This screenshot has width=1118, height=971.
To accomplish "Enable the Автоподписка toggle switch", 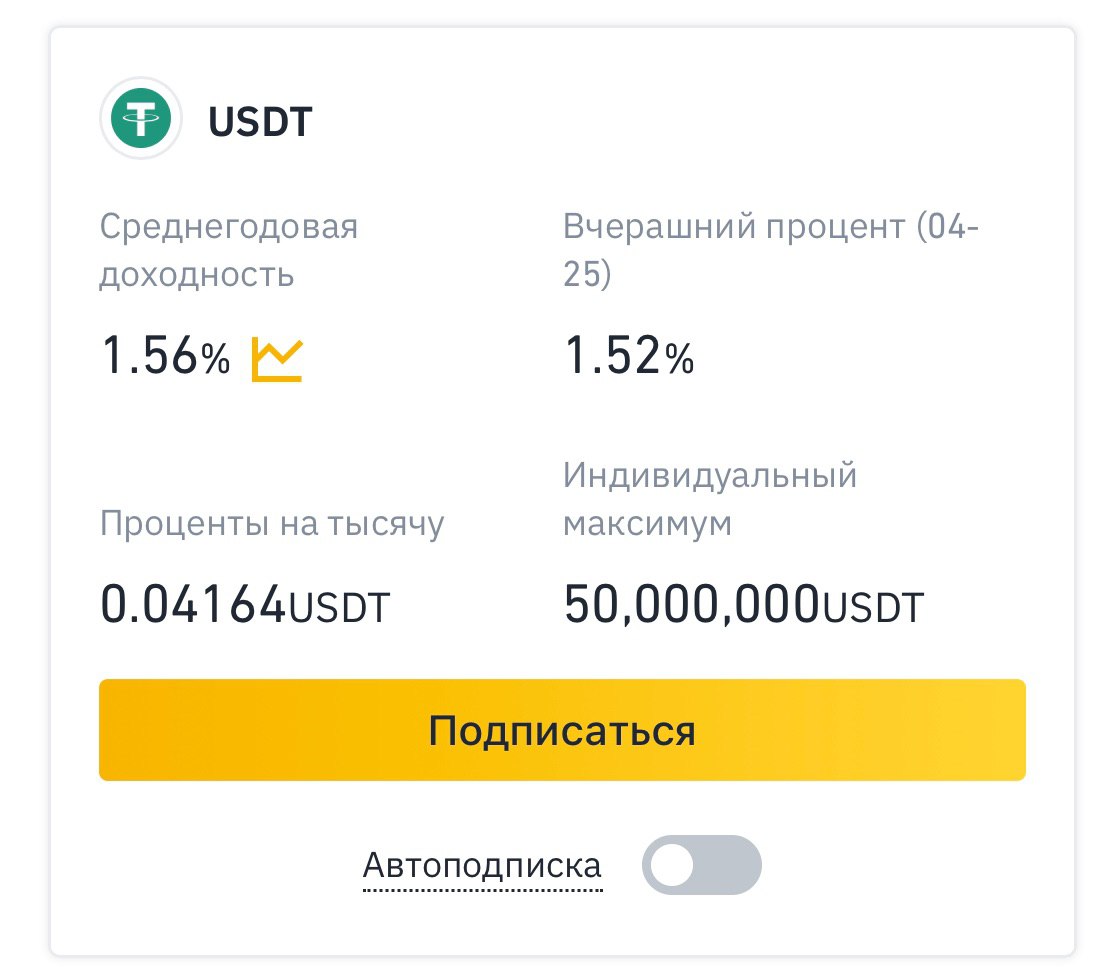I will (702, 865).
